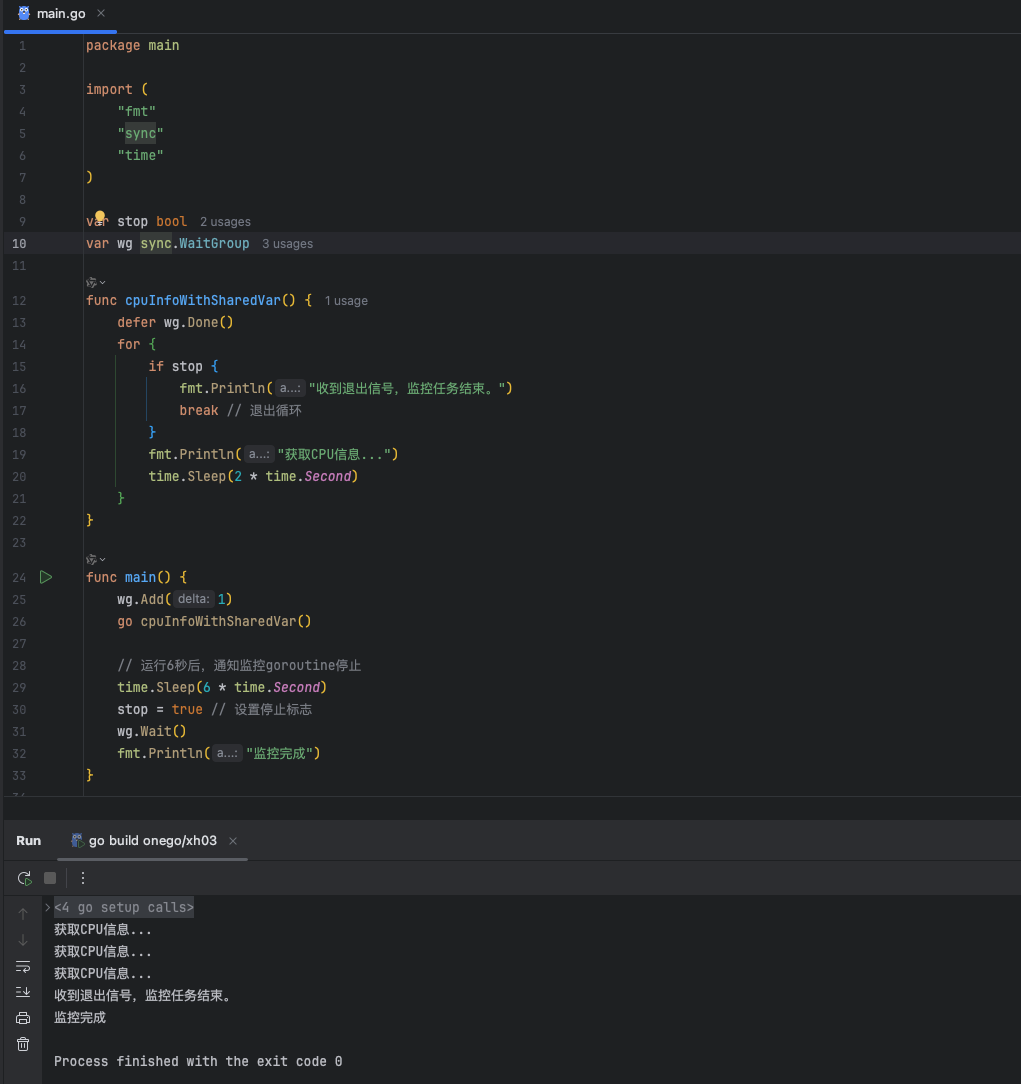1021x1084 pixels.
Task: Click the "time" import string
Action: (x=140, y=156)
